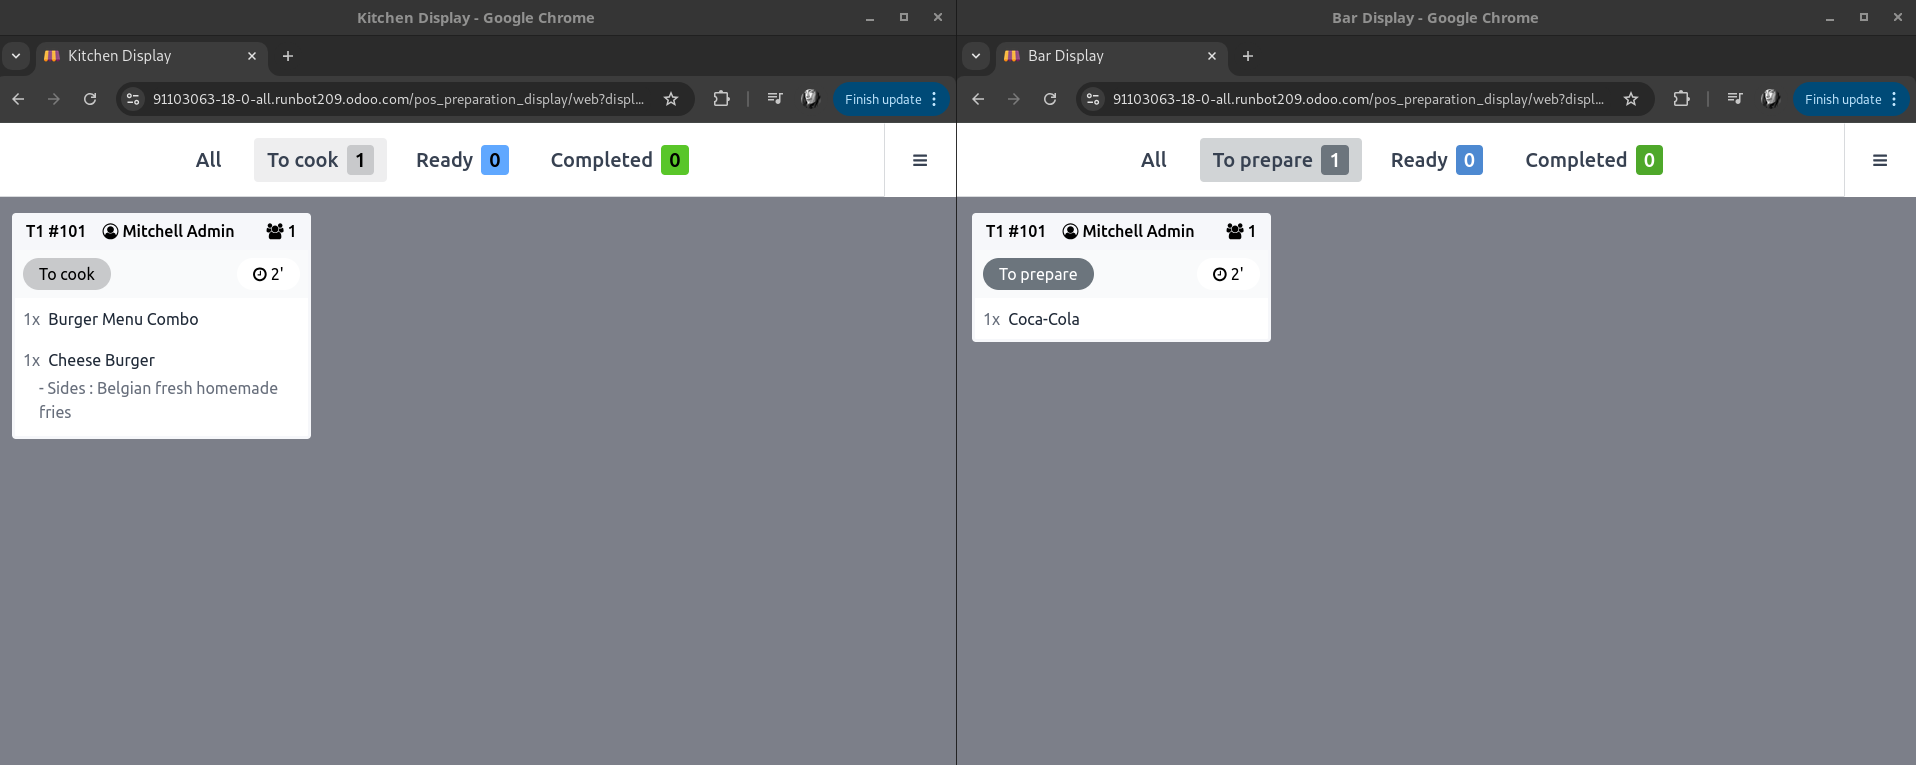Open the Bar Display hamburger menu
1916x765 pixels.
[x=1879, y=160]
